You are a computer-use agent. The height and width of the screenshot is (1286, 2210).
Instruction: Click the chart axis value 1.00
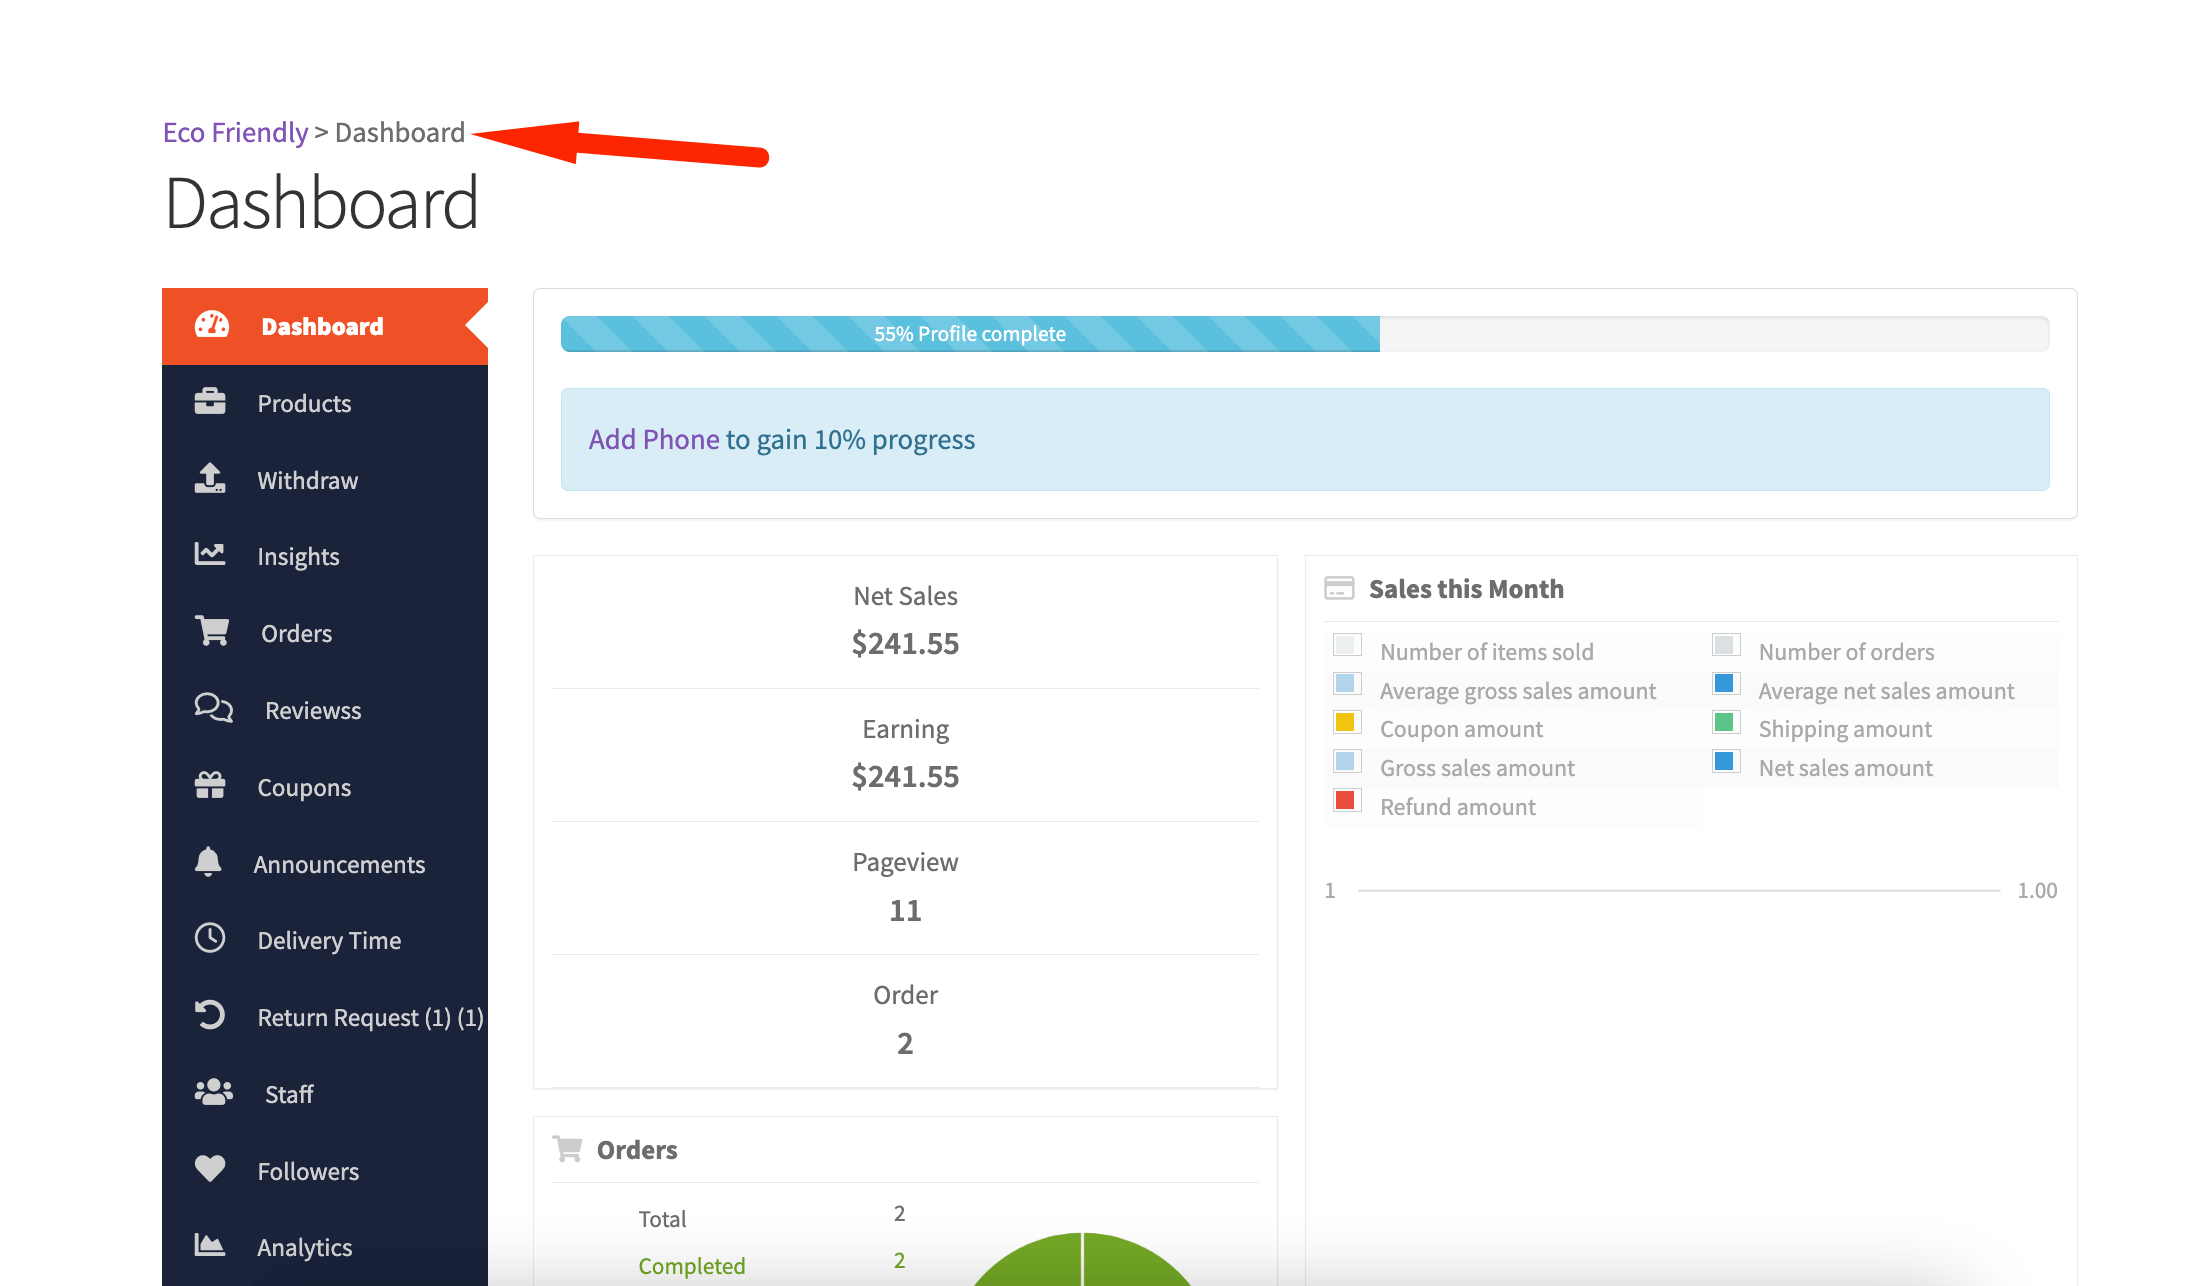click(x=2037, y=890)
